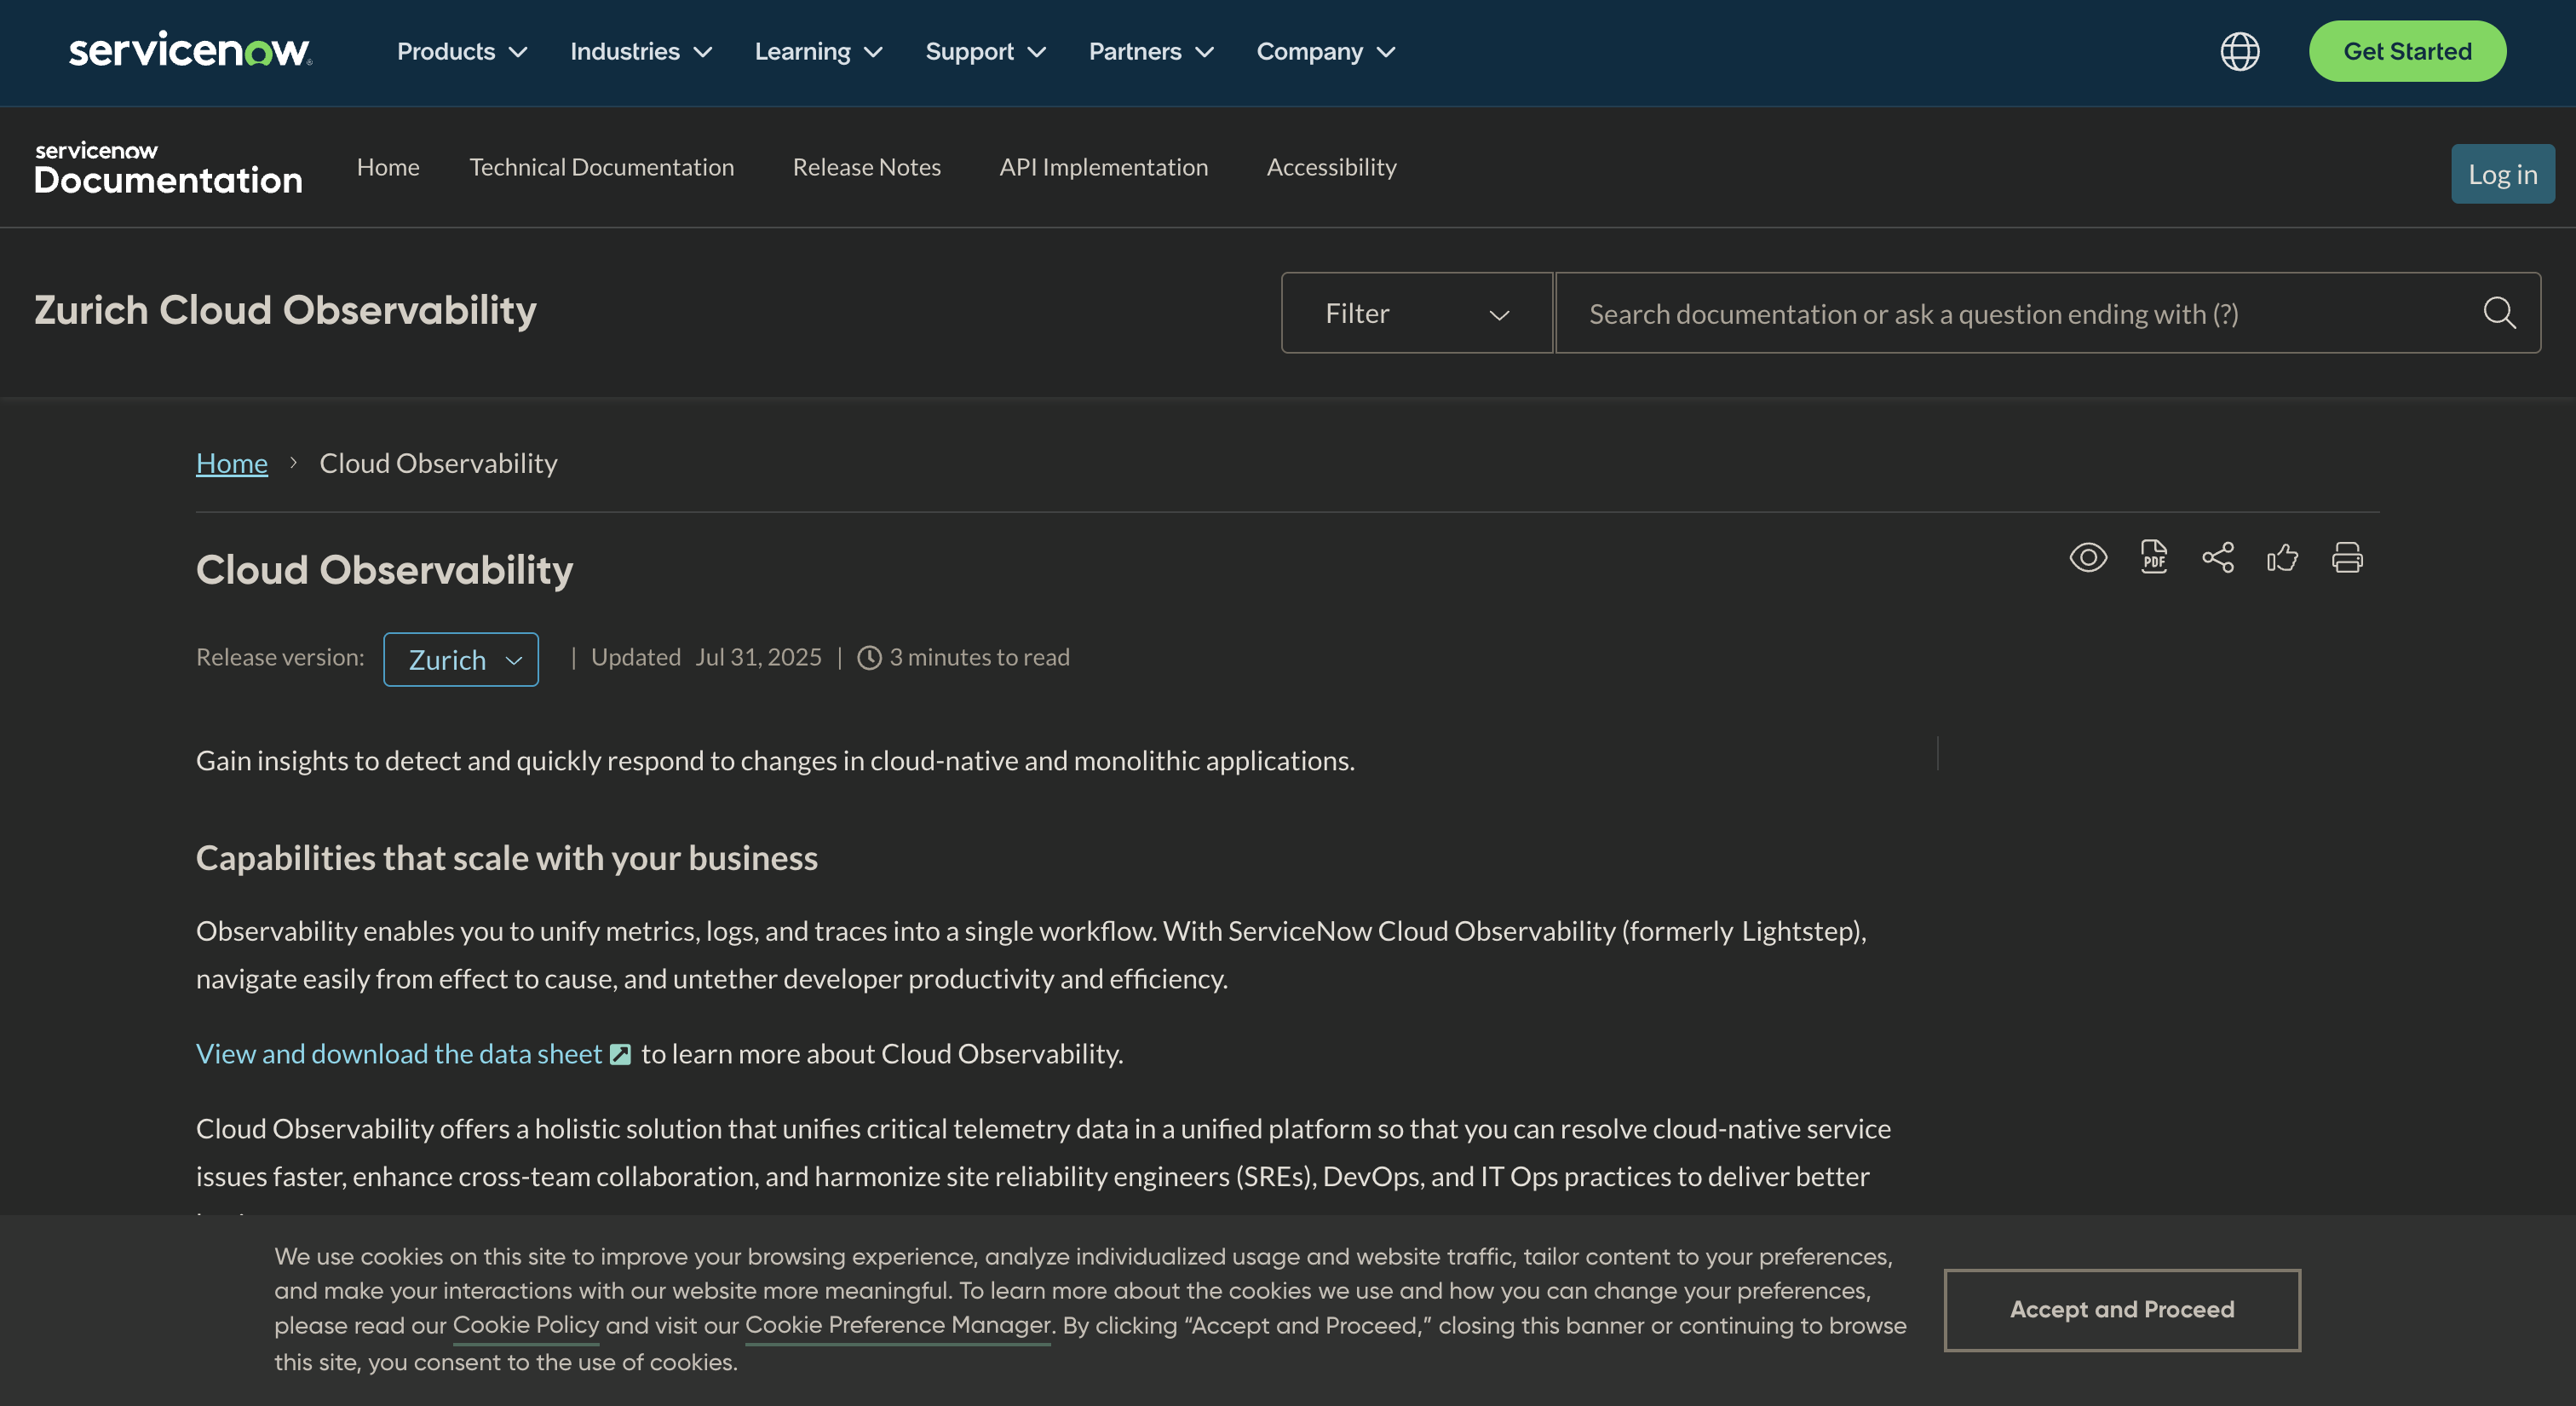Click the print page icon
Image resolution: width=2576 pixels, height=1406 pixels.
point(2346,557)
